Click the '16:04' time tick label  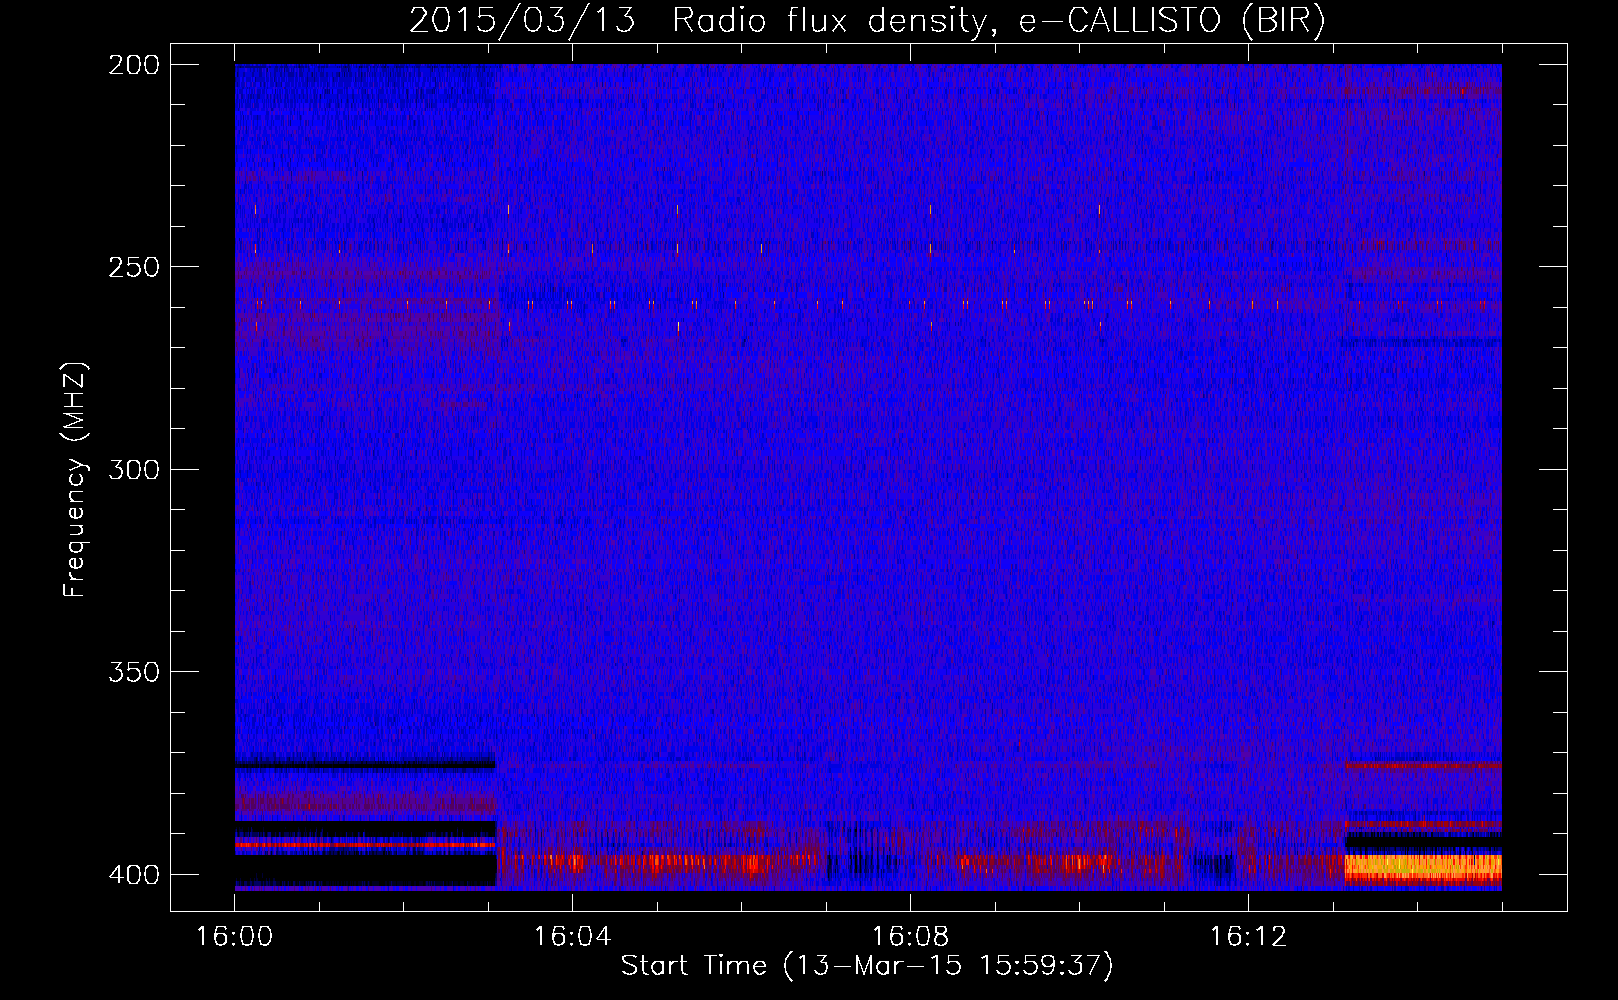coord(572,937)
